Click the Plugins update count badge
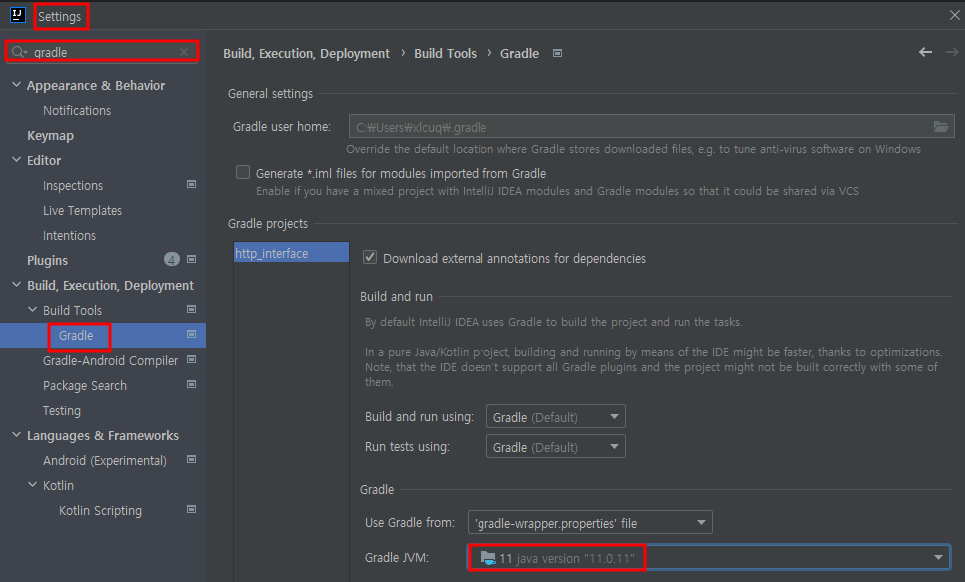This screenshot has width=965, height=582. (172, 260)
